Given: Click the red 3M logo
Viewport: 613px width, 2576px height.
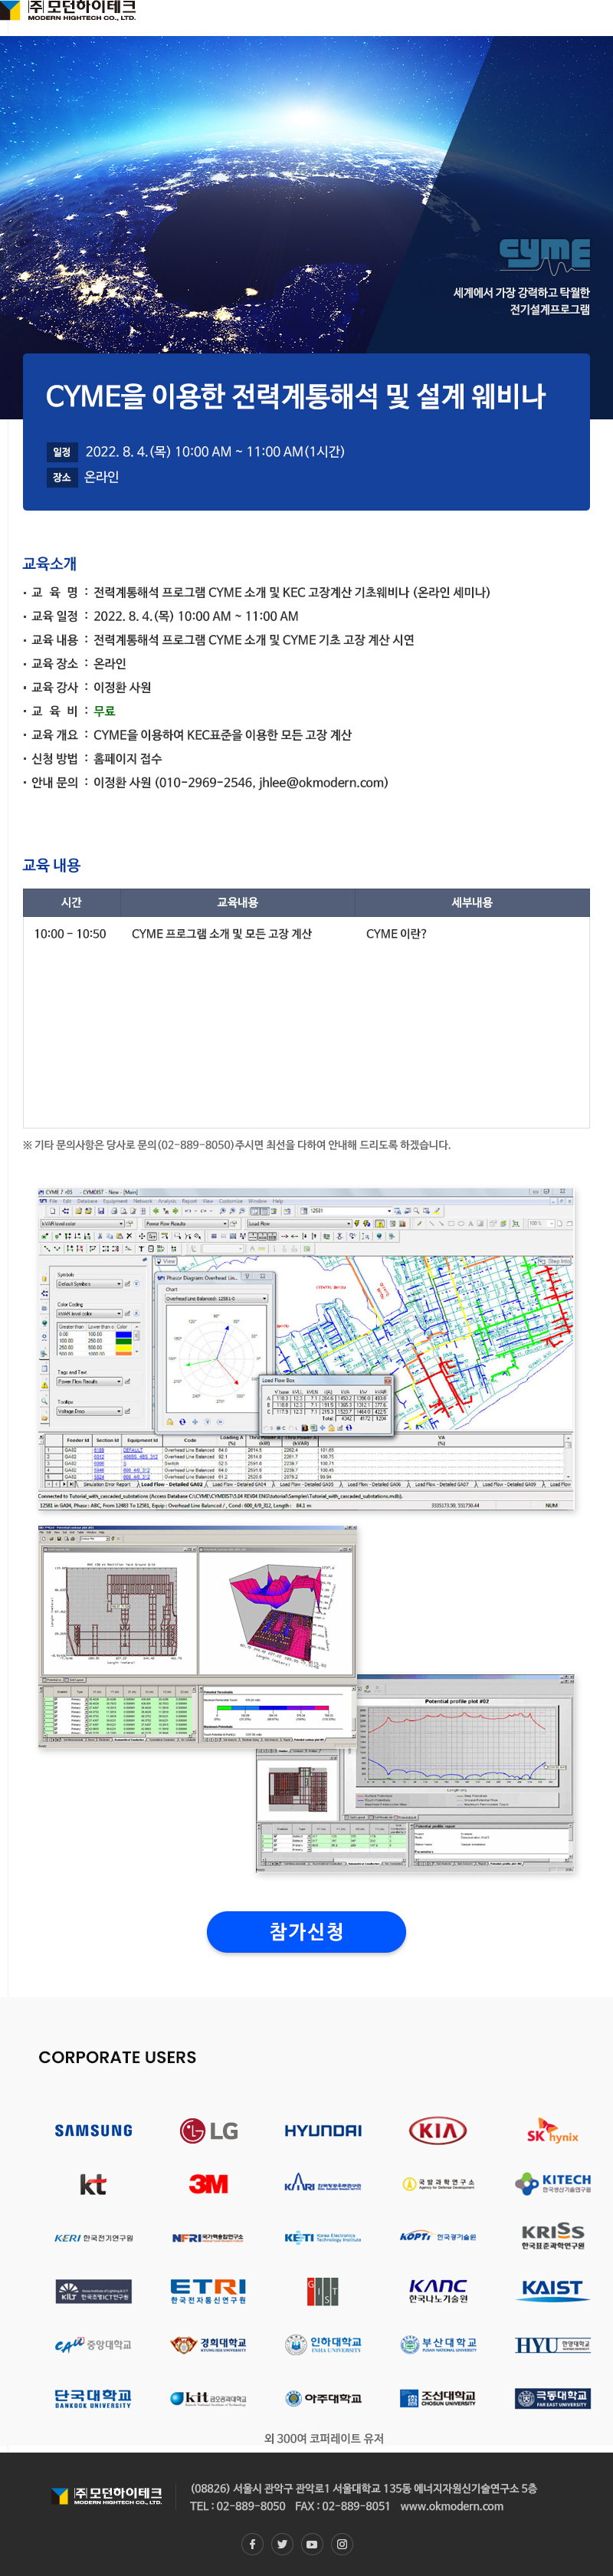Looking at the screenshot, I should click(x=208, y=2184).
